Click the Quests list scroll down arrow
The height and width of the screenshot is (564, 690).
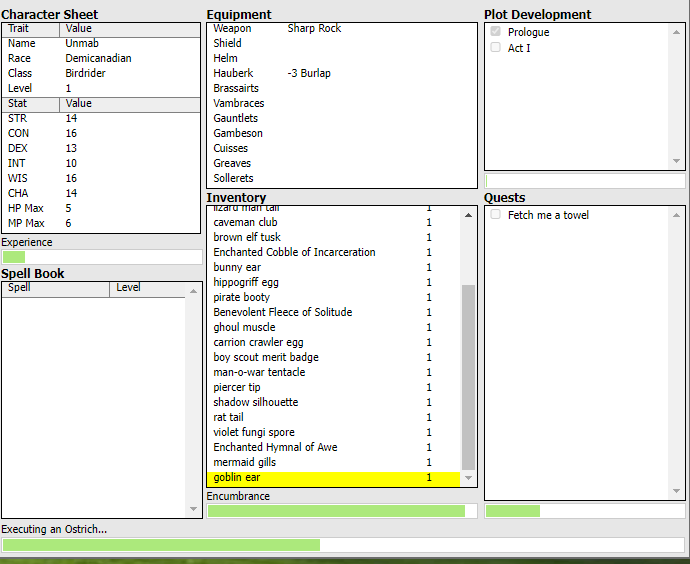click(x=677, y=492)
